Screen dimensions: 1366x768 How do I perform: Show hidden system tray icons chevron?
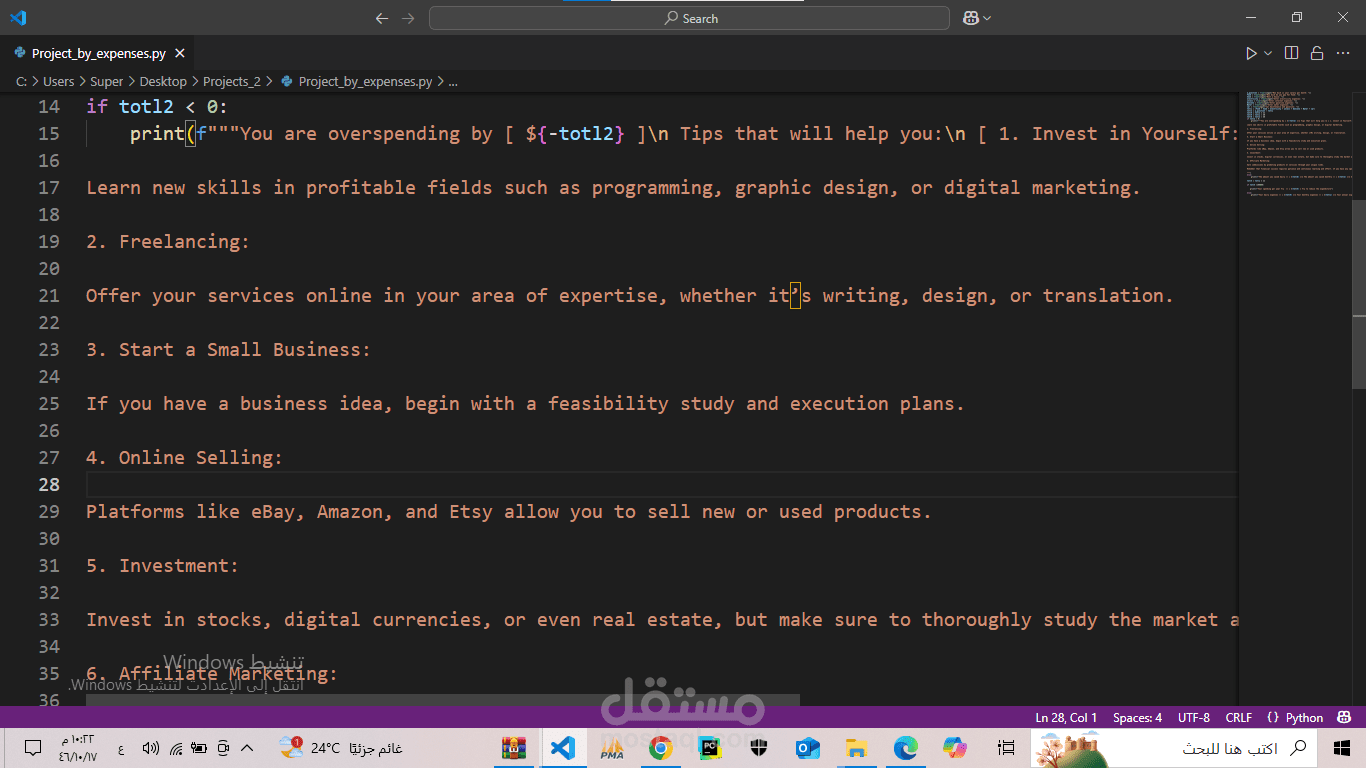coord(248,748)
